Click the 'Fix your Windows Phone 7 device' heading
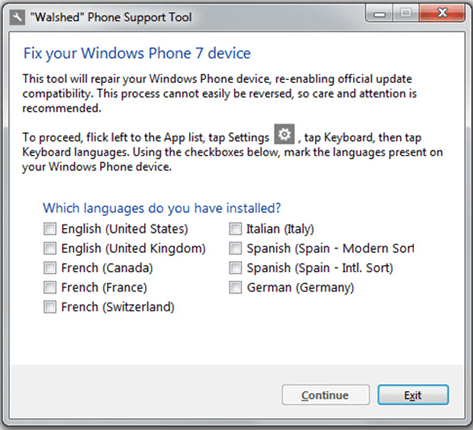473x430 pixels. 137,53
